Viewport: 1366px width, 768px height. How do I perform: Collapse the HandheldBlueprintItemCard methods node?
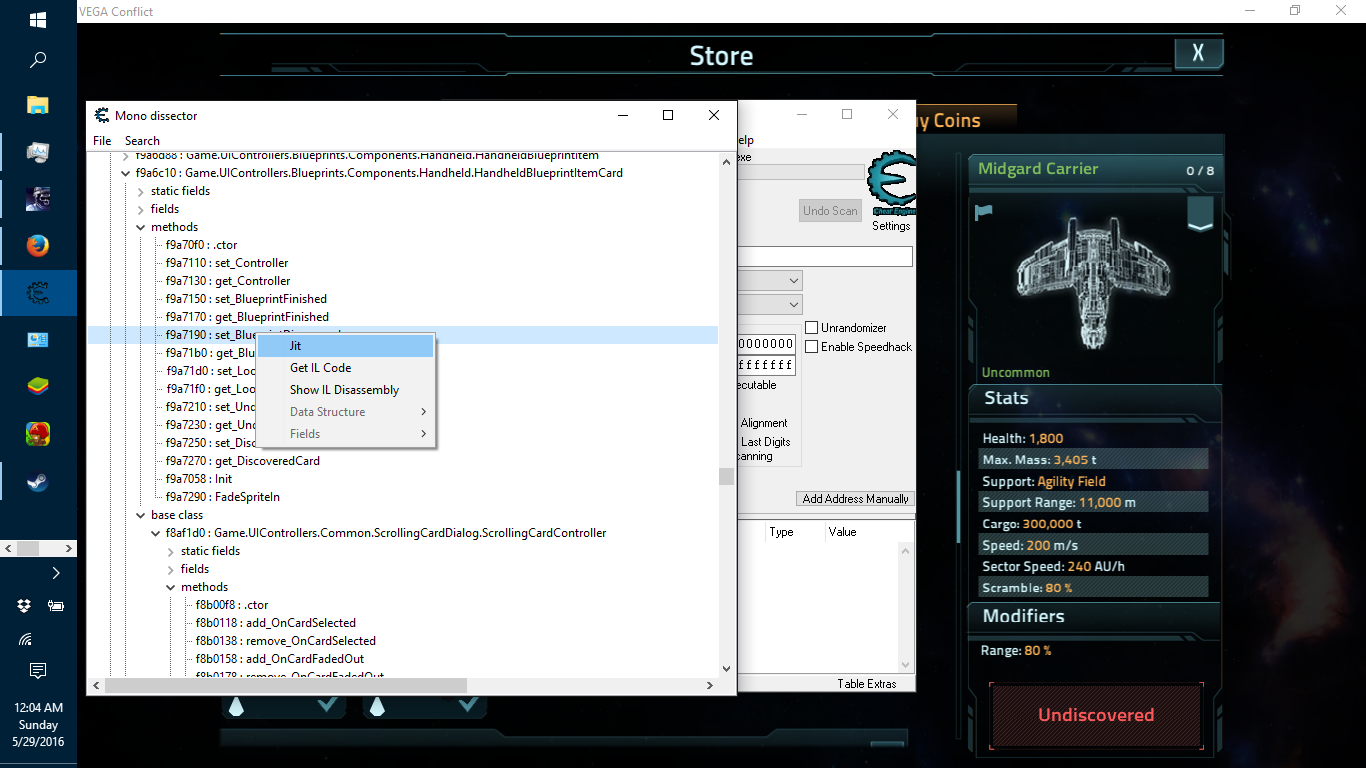point(141,227)
